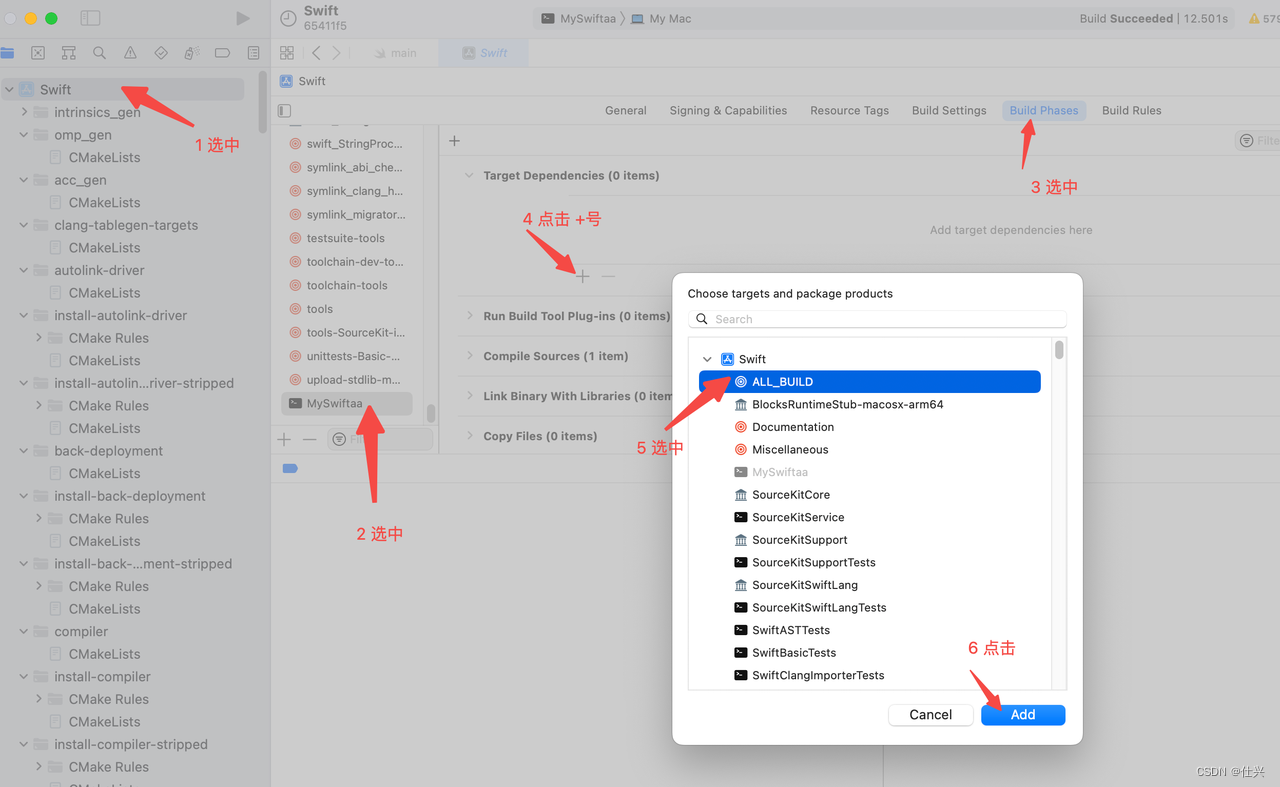Expand the Compile Sources section
The width and height of the screenshot is (1280, 787).
469,356
